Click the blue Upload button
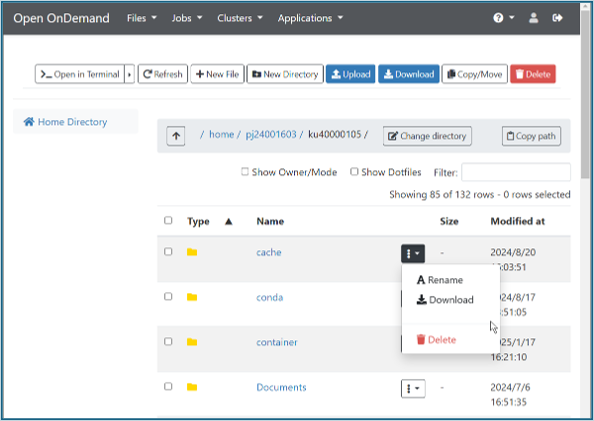Image resolution: width=594 pixels, height=421 pixels. (x=351, y=74)
